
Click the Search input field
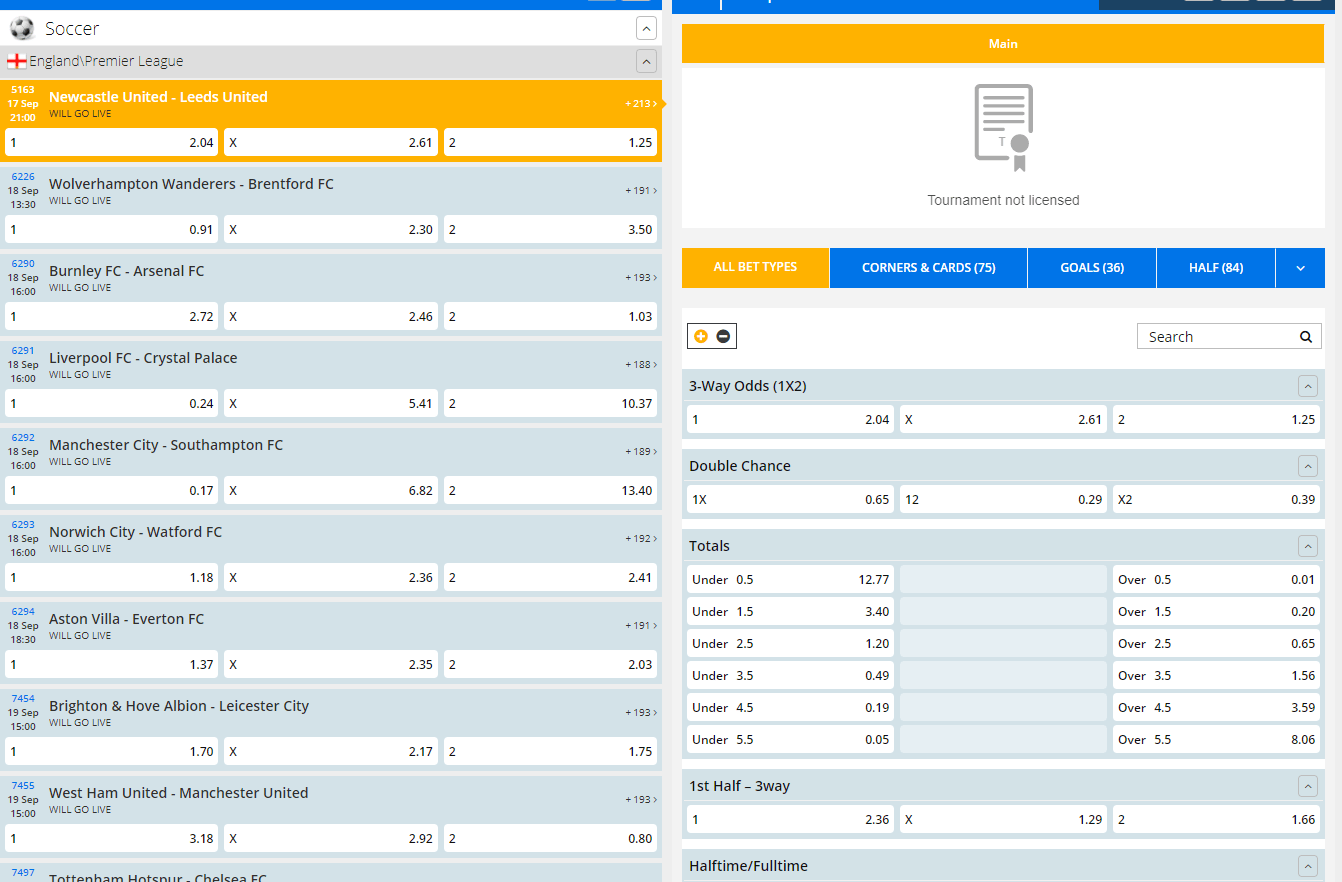tap(1218, 337)
